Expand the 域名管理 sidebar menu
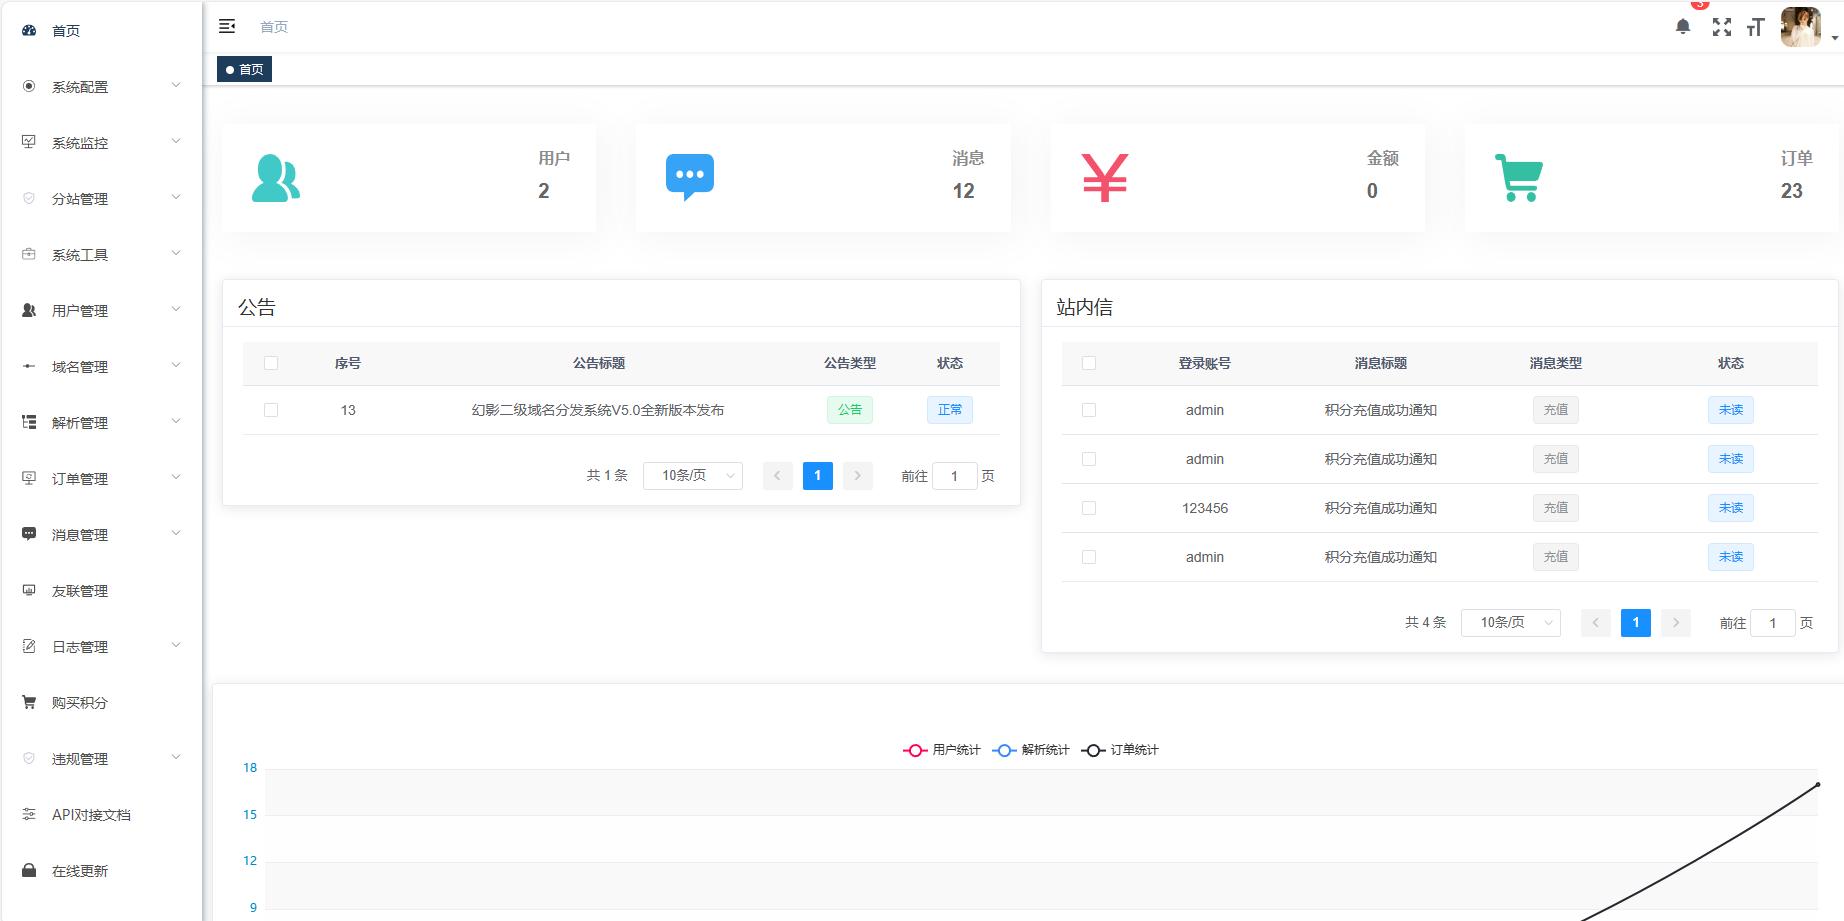This screenshot has height=921, width=1844. [100, 367]
